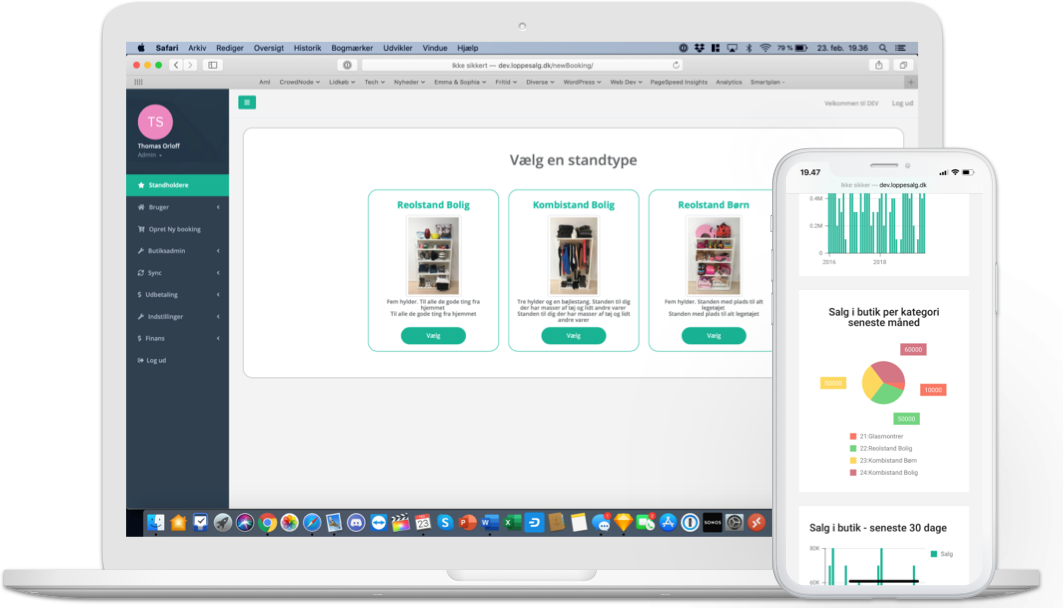Click the cart icon for Opret Ny booking

pyautogui.click(x=140, y=229)
